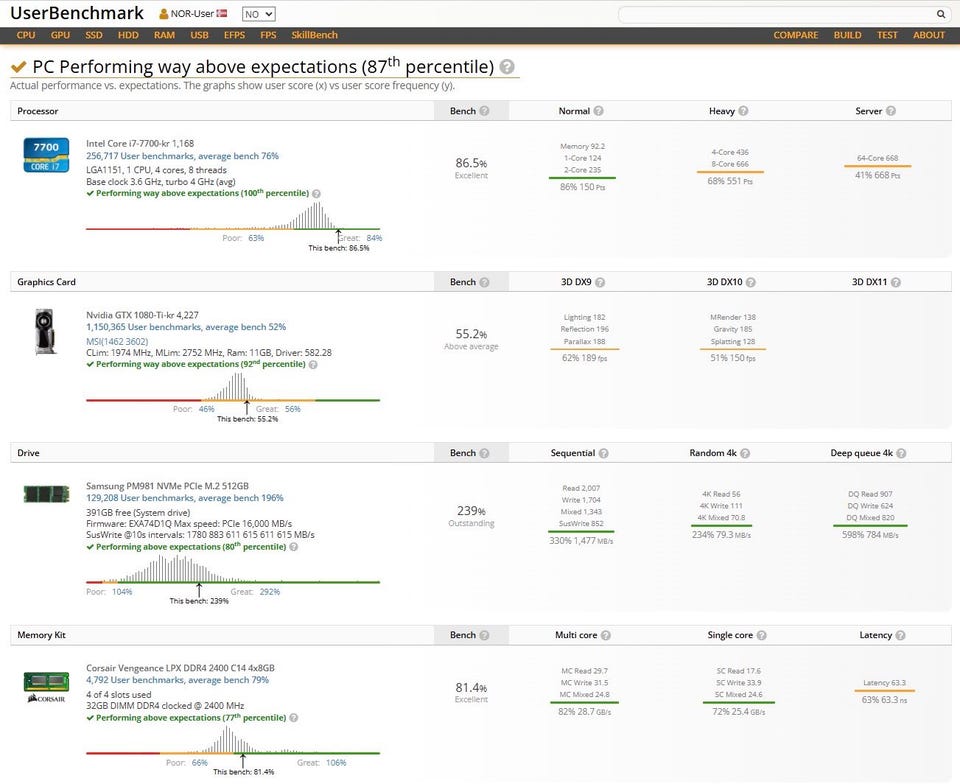This screenshot has height=784, width=960.
Task: Click inside the search input field
Action: coord(776,14)
